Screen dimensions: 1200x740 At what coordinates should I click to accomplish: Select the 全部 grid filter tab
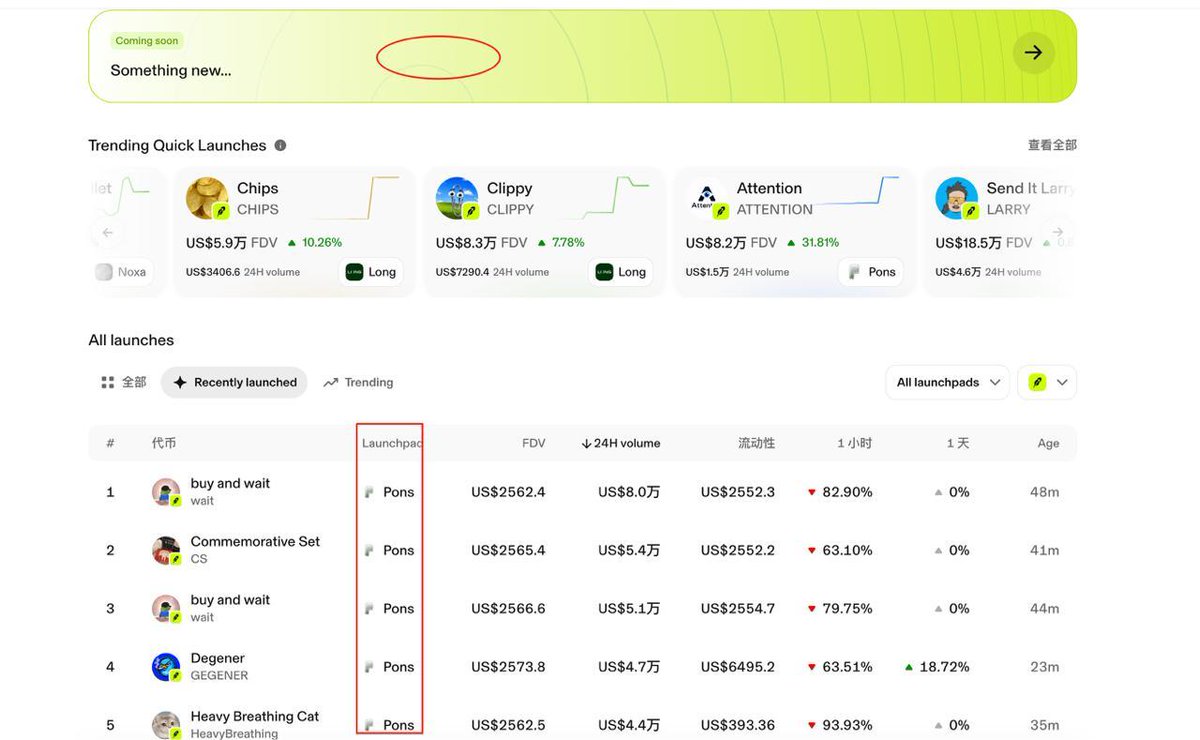coord(124,382)
